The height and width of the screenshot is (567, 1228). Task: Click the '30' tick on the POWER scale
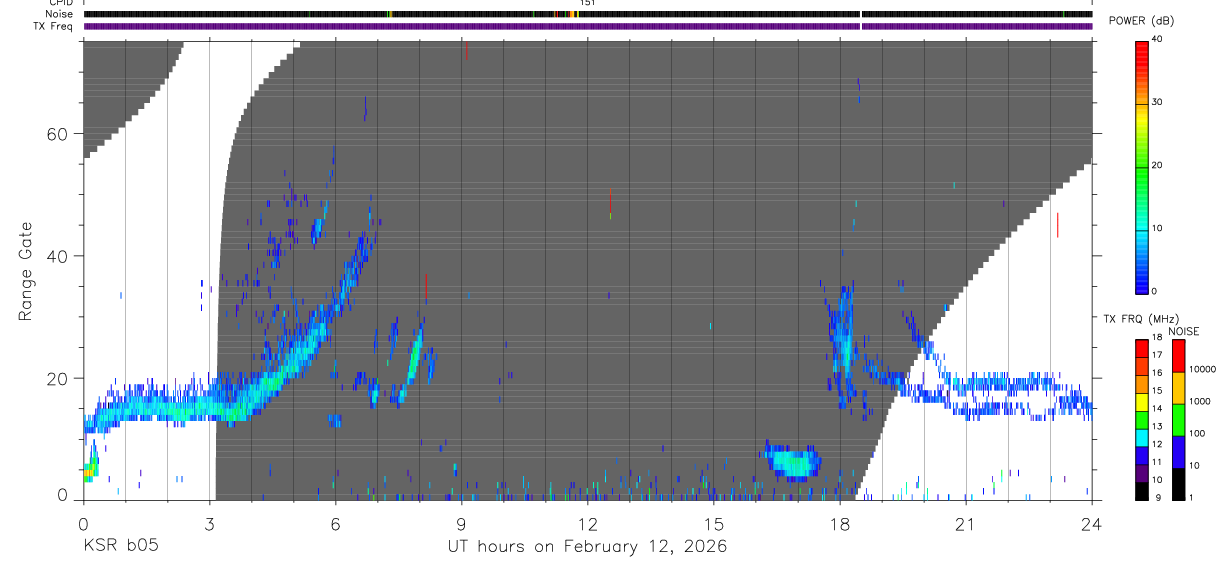(1158, 103)
